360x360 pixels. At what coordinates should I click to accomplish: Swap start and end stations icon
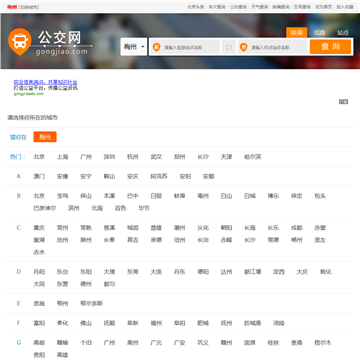click(229, 47)
